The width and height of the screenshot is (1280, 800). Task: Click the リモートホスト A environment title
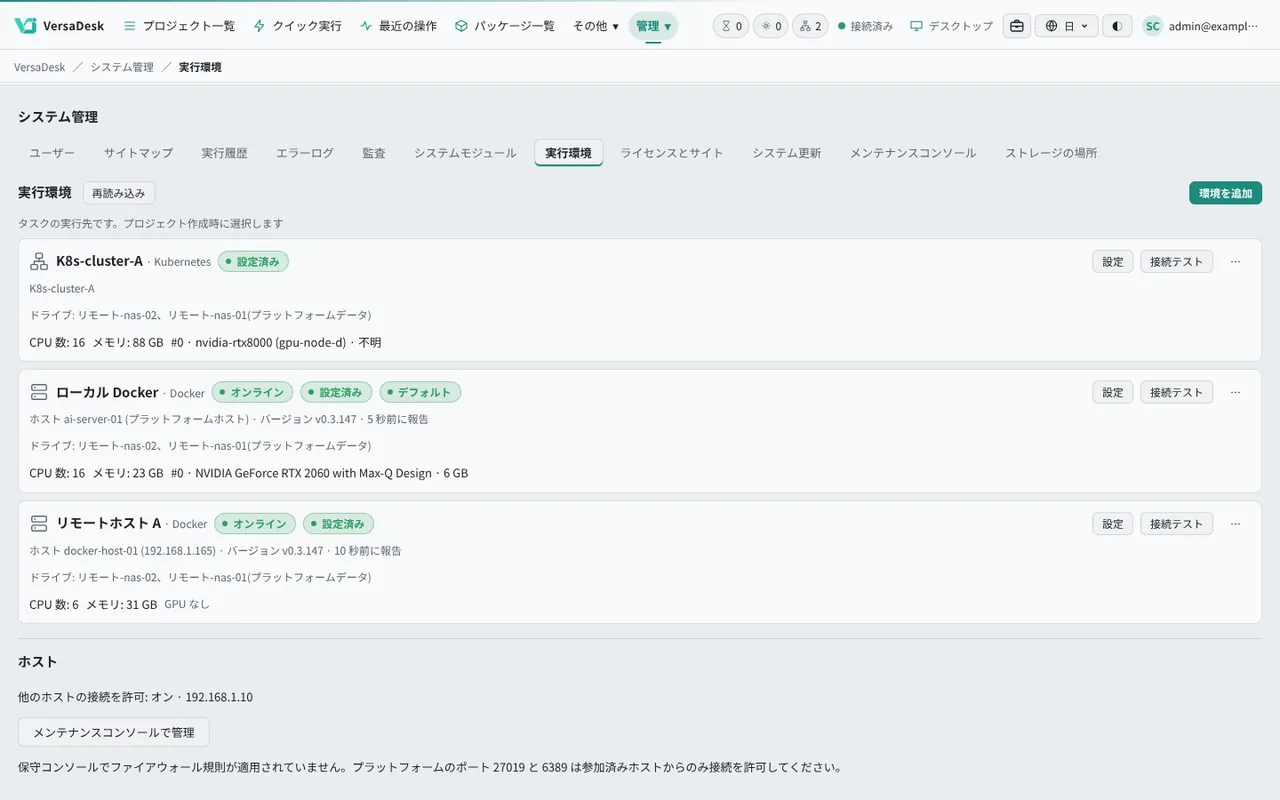[x=109, y=523]
